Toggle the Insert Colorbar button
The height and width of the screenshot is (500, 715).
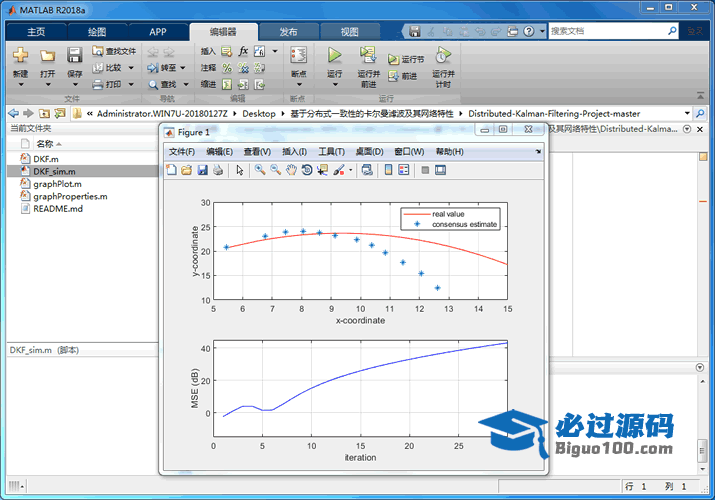coord(386,170)
